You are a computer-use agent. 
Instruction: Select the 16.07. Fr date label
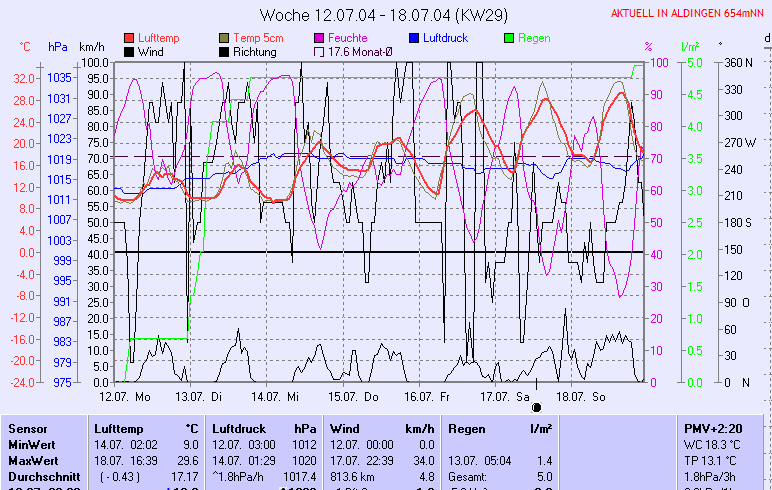click(426, 396)
